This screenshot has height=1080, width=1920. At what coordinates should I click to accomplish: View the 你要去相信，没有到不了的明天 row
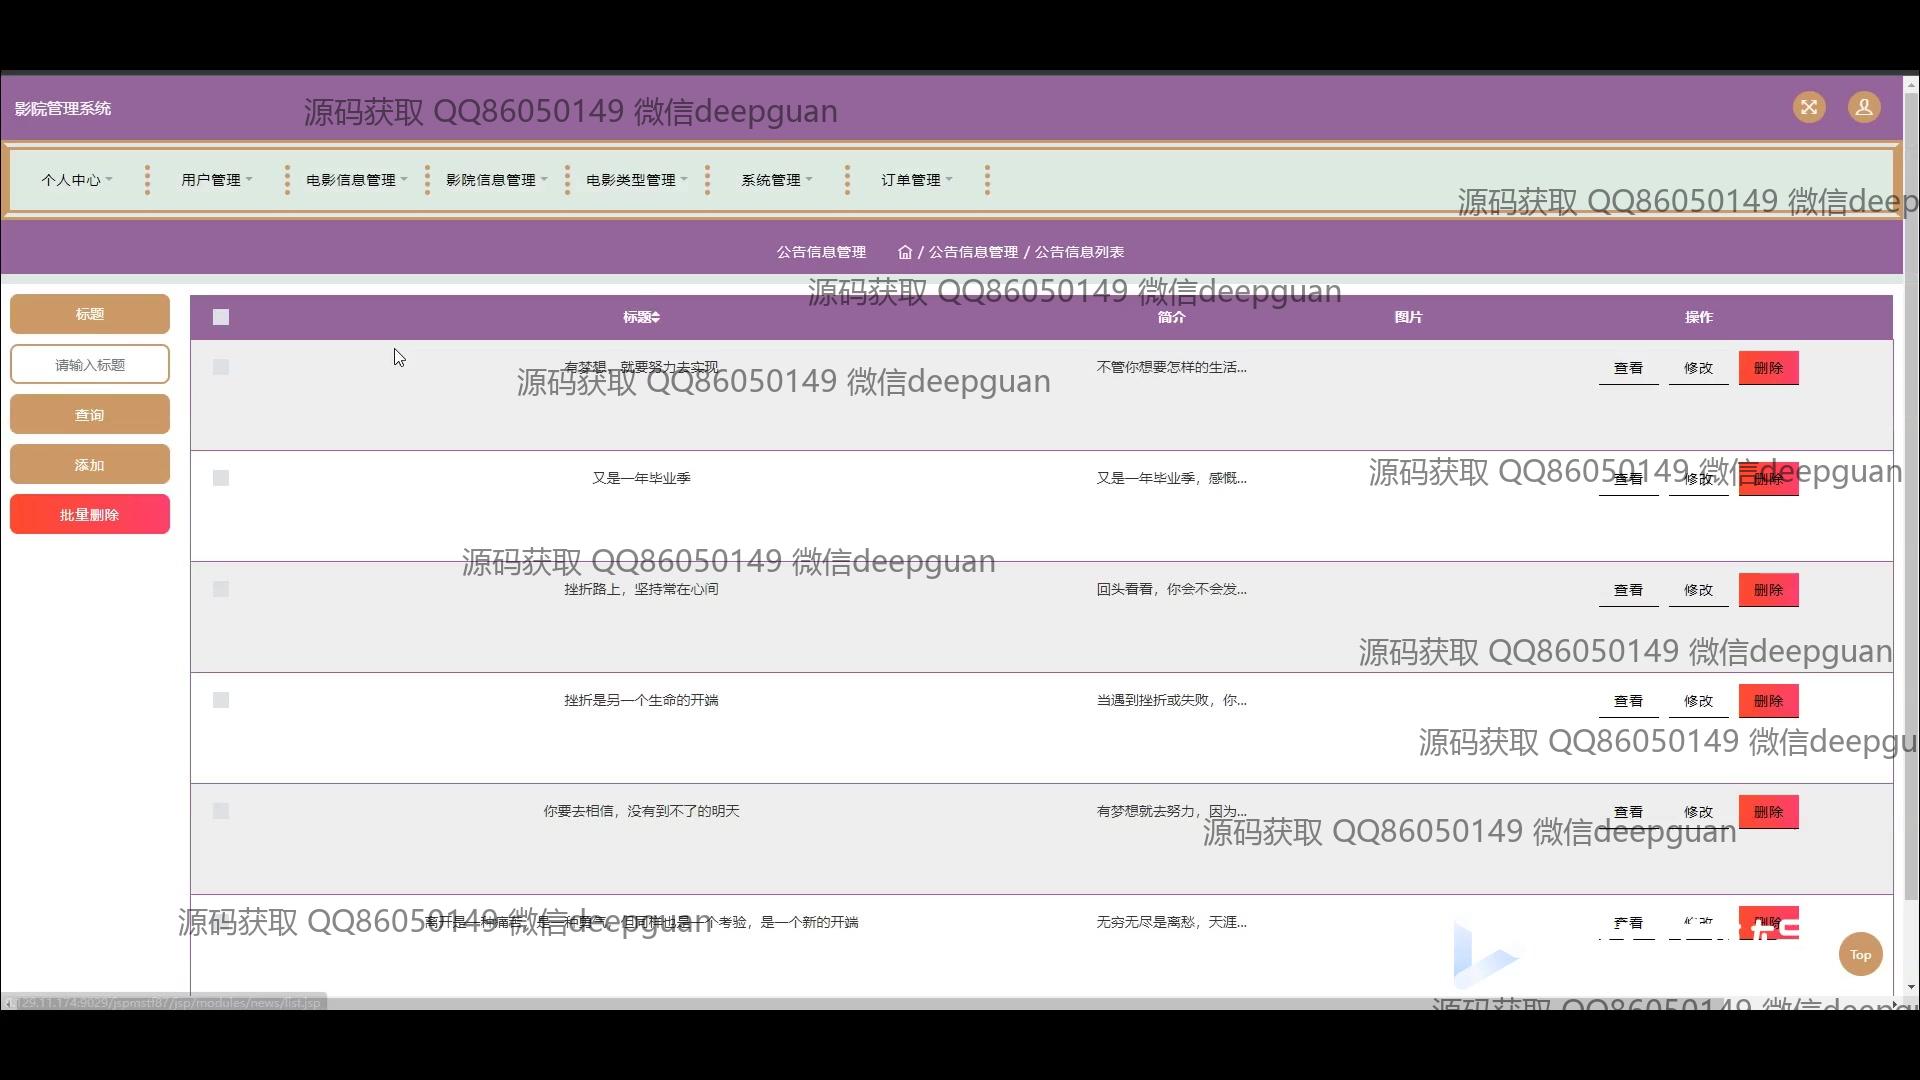pos(1628,812)
